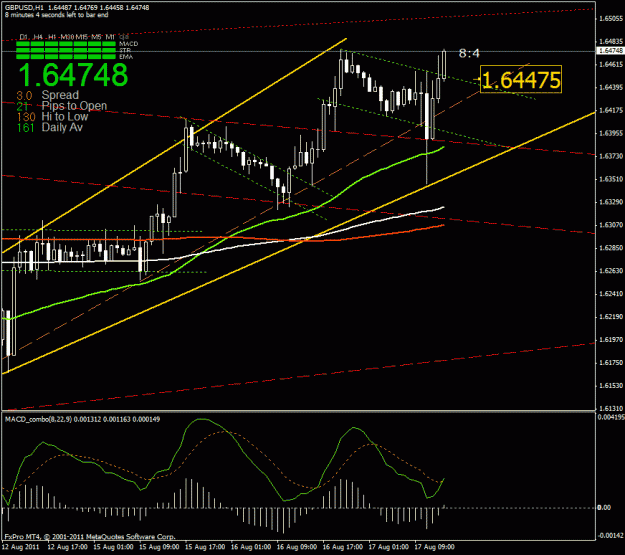
Task: Select the solid green MACD line in indicator window
Action: [x=203, y=419]
